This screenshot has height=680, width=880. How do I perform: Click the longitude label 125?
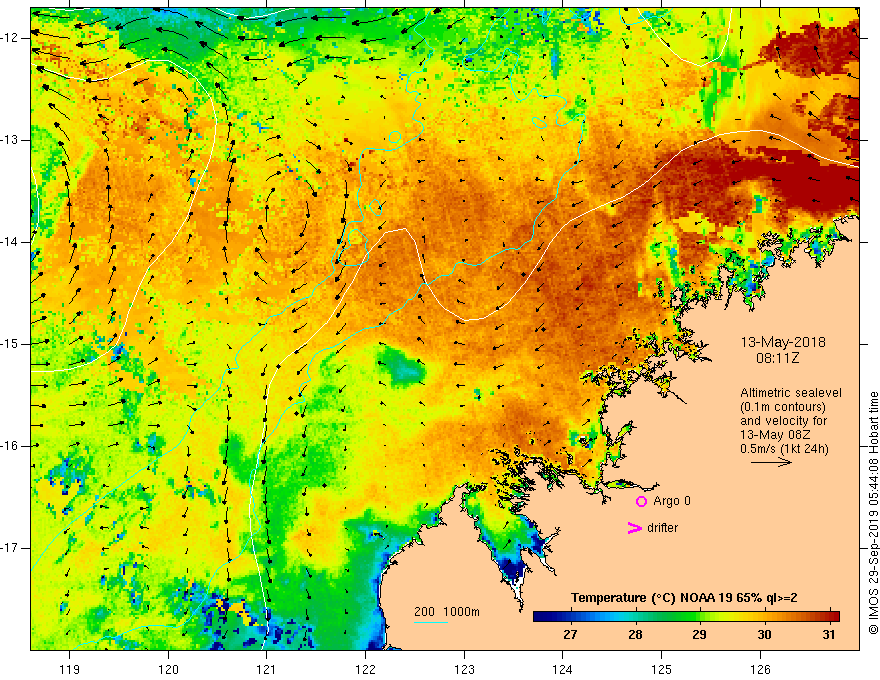(662, 669)
